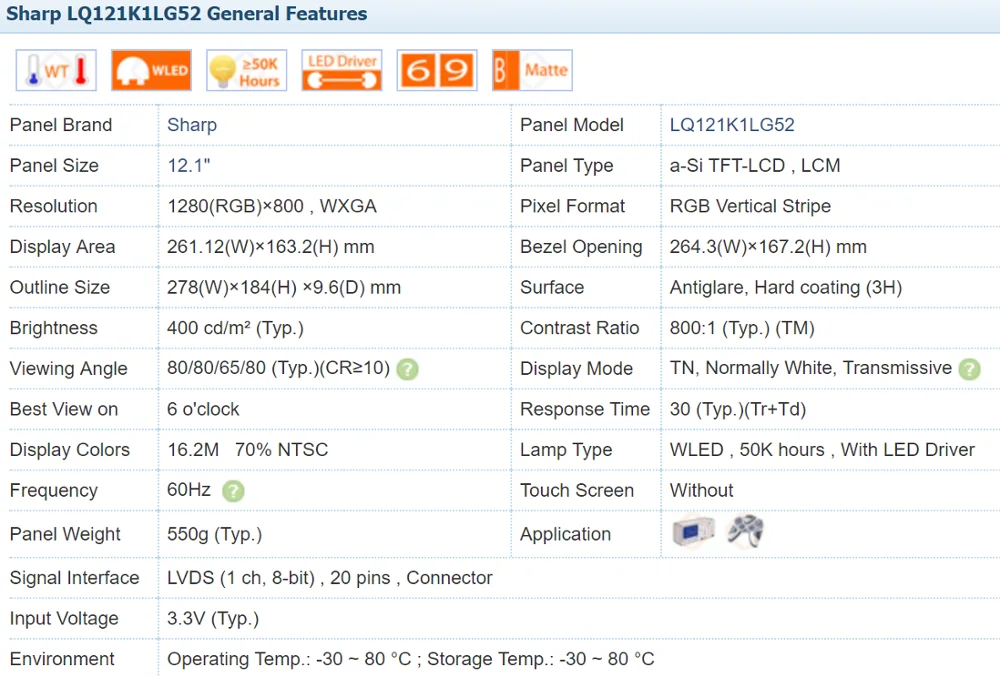Click the Sharp LQ121K1LG52 General Features heading
Screen dimensions: 1000x677
point(187,13)
